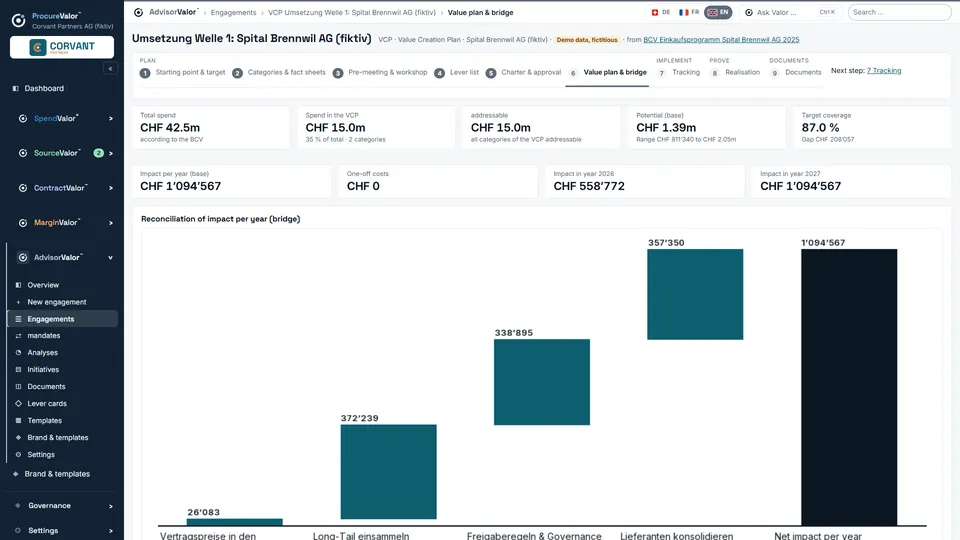Image resolution: width=960 pixels, height=540 pixels.
Task: Open step 4 Lever list
Action: pyautogui.click(x=457, y=73)
